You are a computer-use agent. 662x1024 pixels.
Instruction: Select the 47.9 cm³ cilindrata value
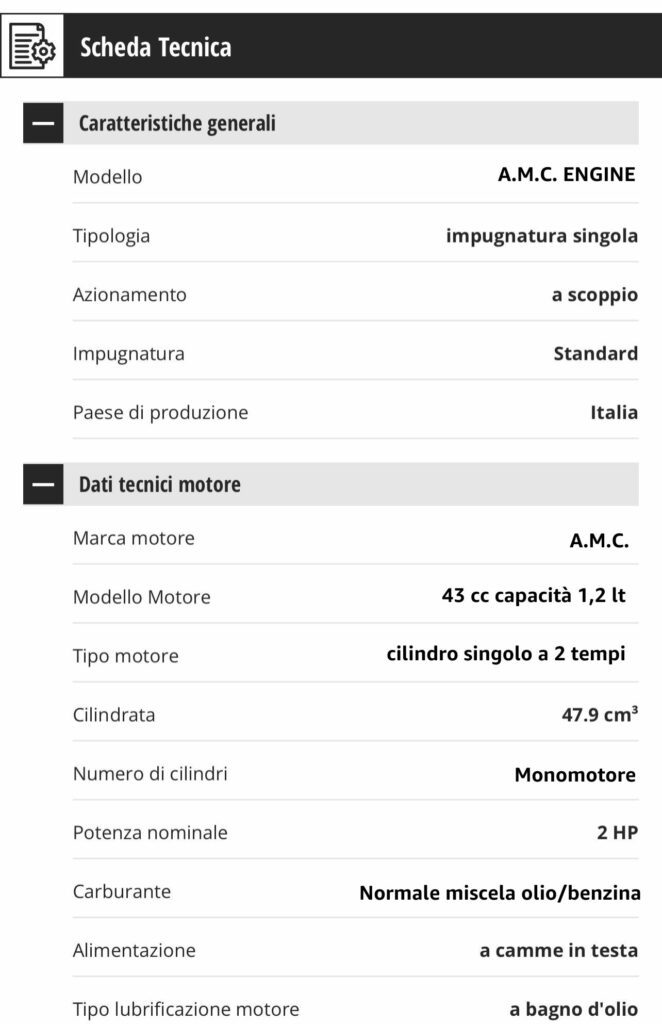[x=600, y=714]
